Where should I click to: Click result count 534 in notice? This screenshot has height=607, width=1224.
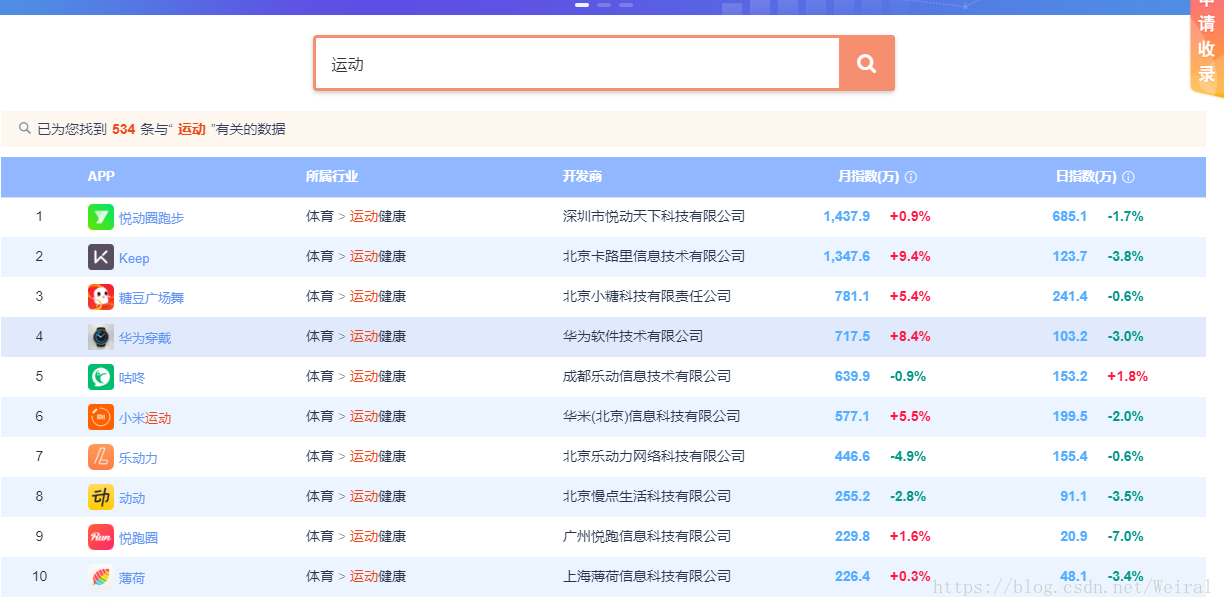coord(124,129)
